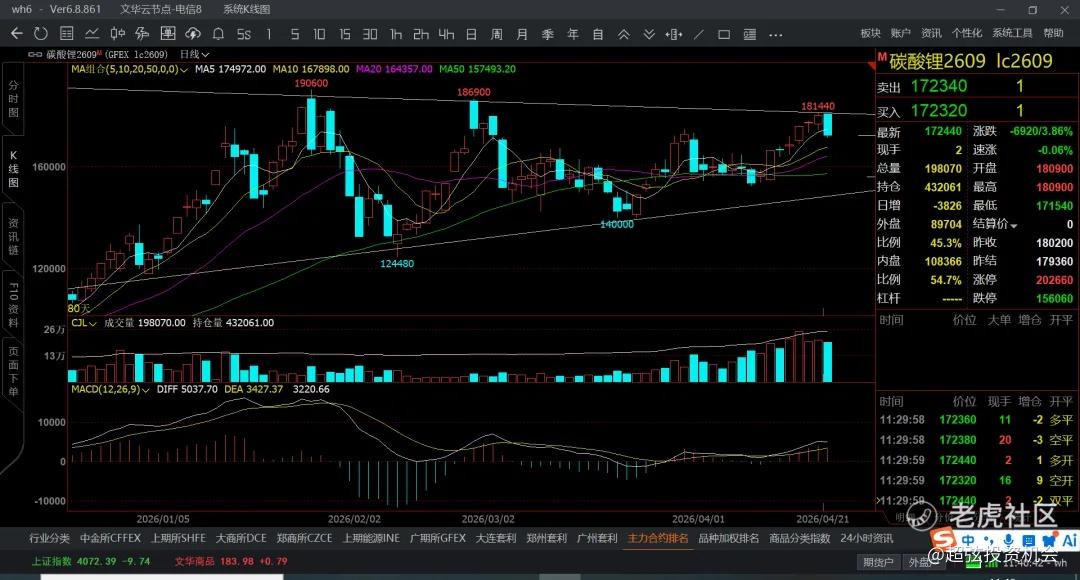This screenshot has width=1080, height=580.
Task: Open the alert bell icon
Action: coord(218,34)
